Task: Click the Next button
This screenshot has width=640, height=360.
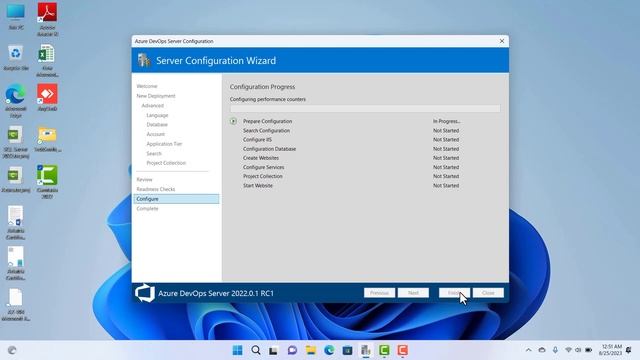Action: pyautogui.click(x=413, y=293)
